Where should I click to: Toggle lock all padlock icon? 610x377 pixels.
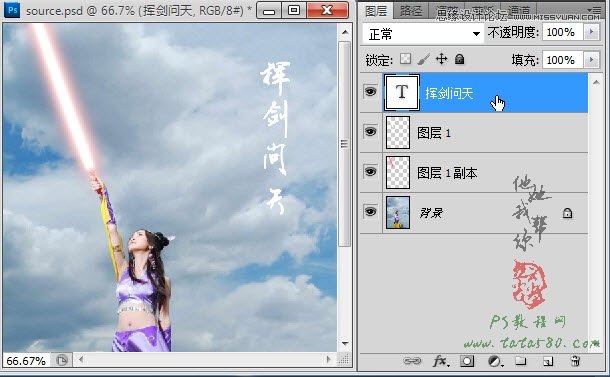click(459, 59)
